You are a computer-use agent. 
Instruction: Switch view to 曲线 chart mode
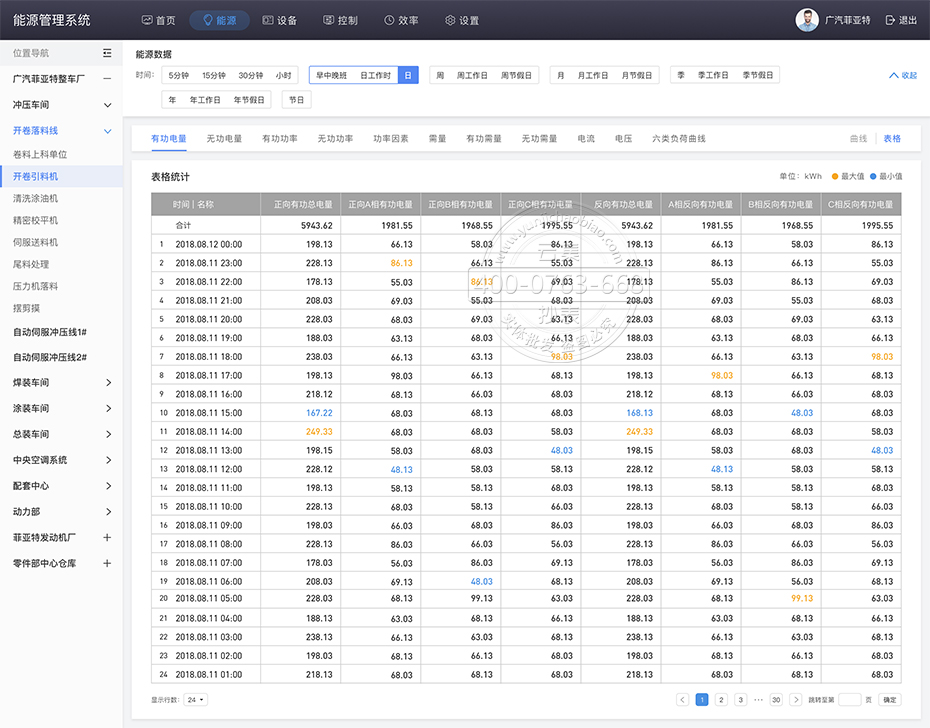[x=858, y=139]
